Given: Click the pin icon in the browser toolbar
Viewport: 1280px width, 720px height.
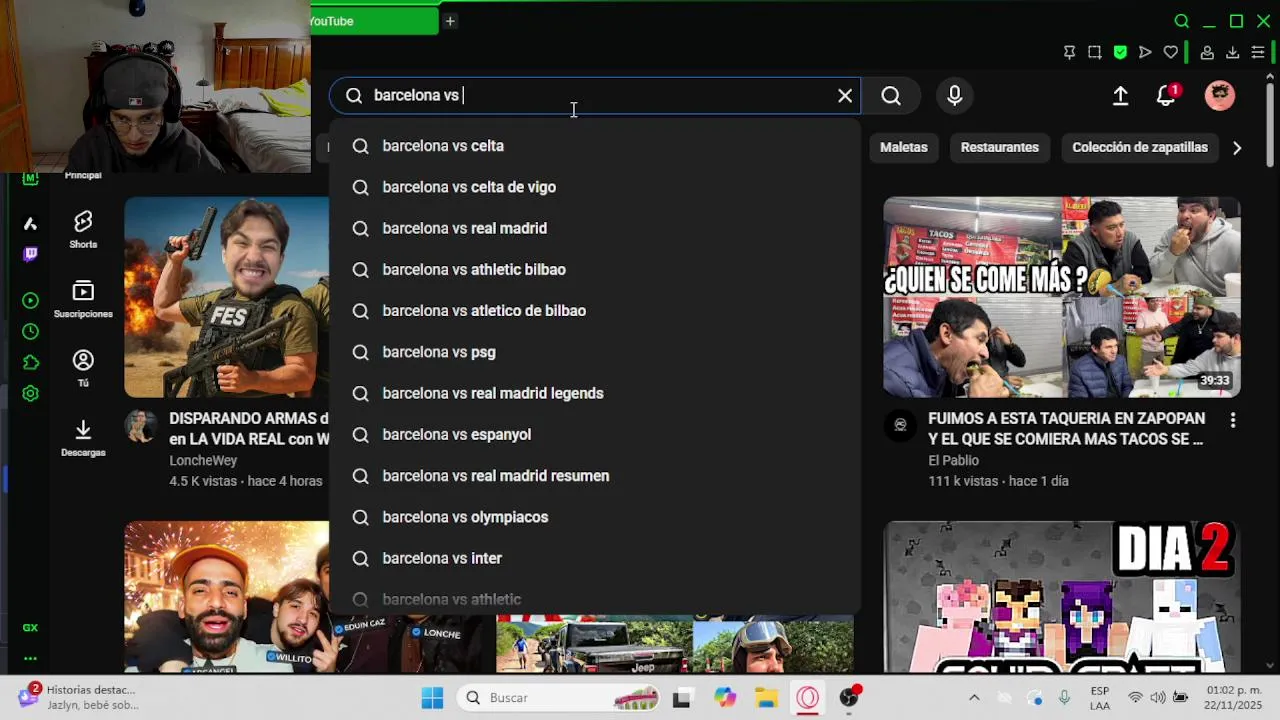Looking at the screenshot, I should point(1069,52).
